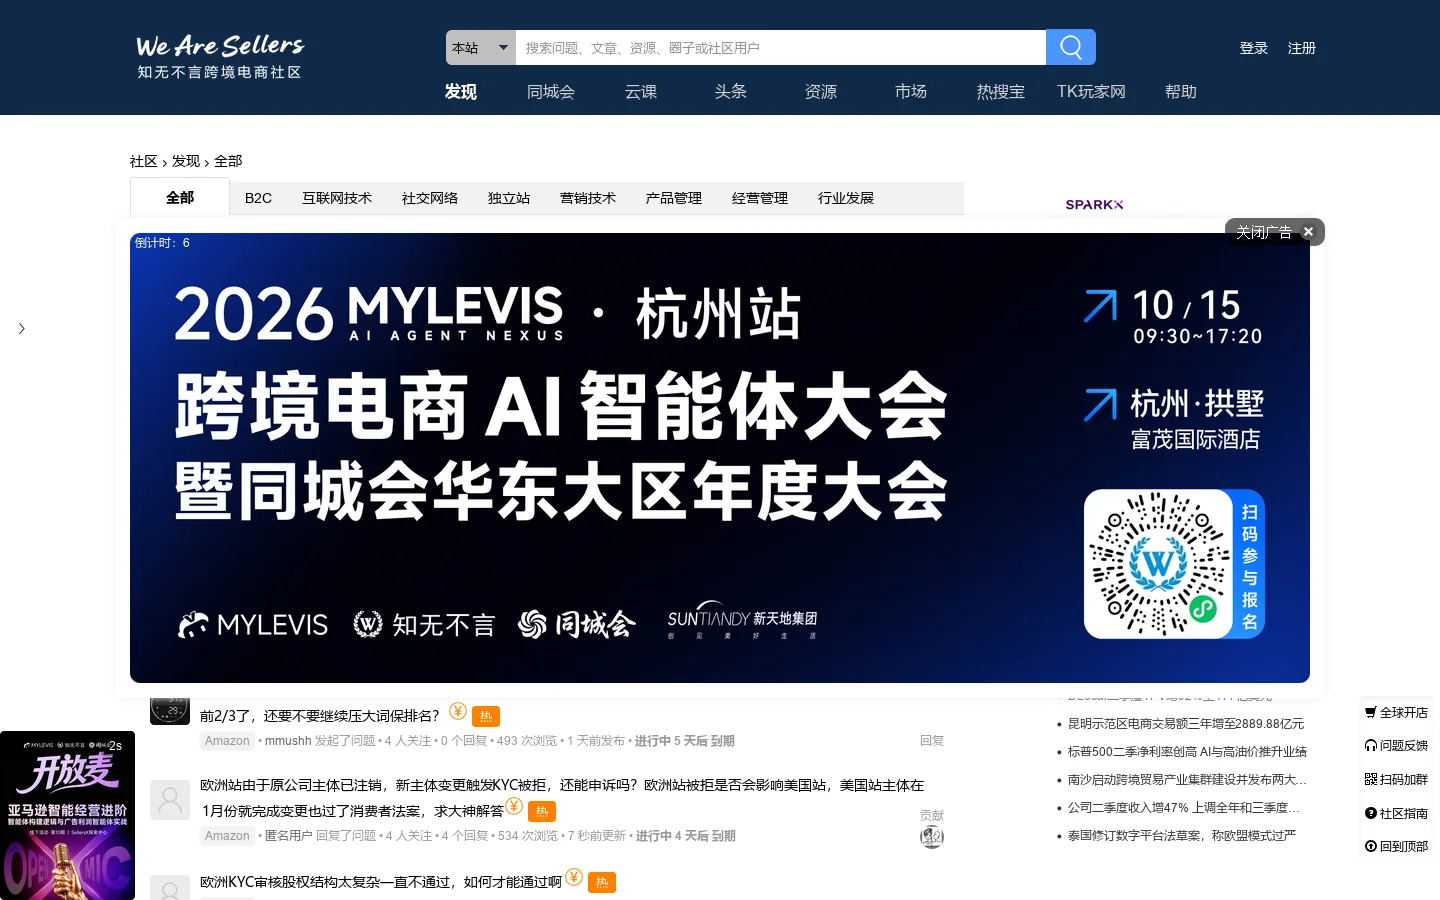The width and height of the screenshot is (1440, 900).
Task: Open the MYLEVIS 杭州站 conference ad banner
Action: point(720,458)
